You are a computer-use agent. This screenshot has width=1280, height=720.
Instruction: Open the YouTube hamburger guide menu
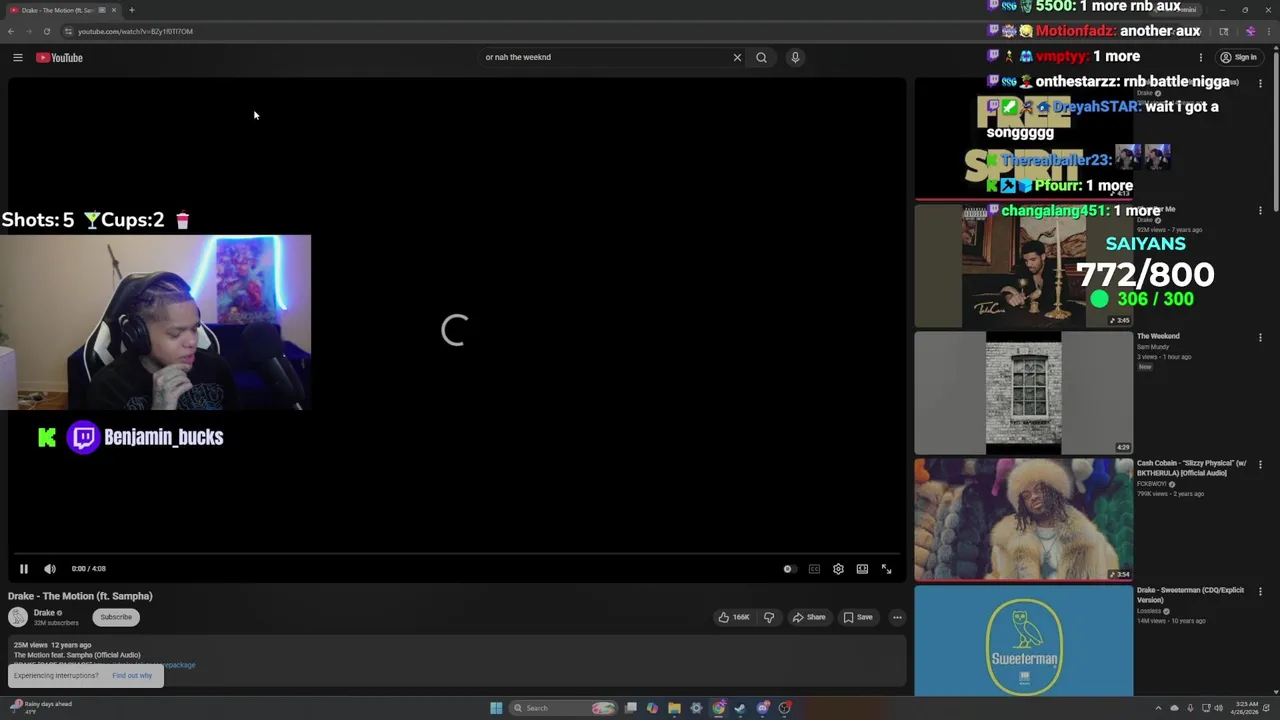17,58
